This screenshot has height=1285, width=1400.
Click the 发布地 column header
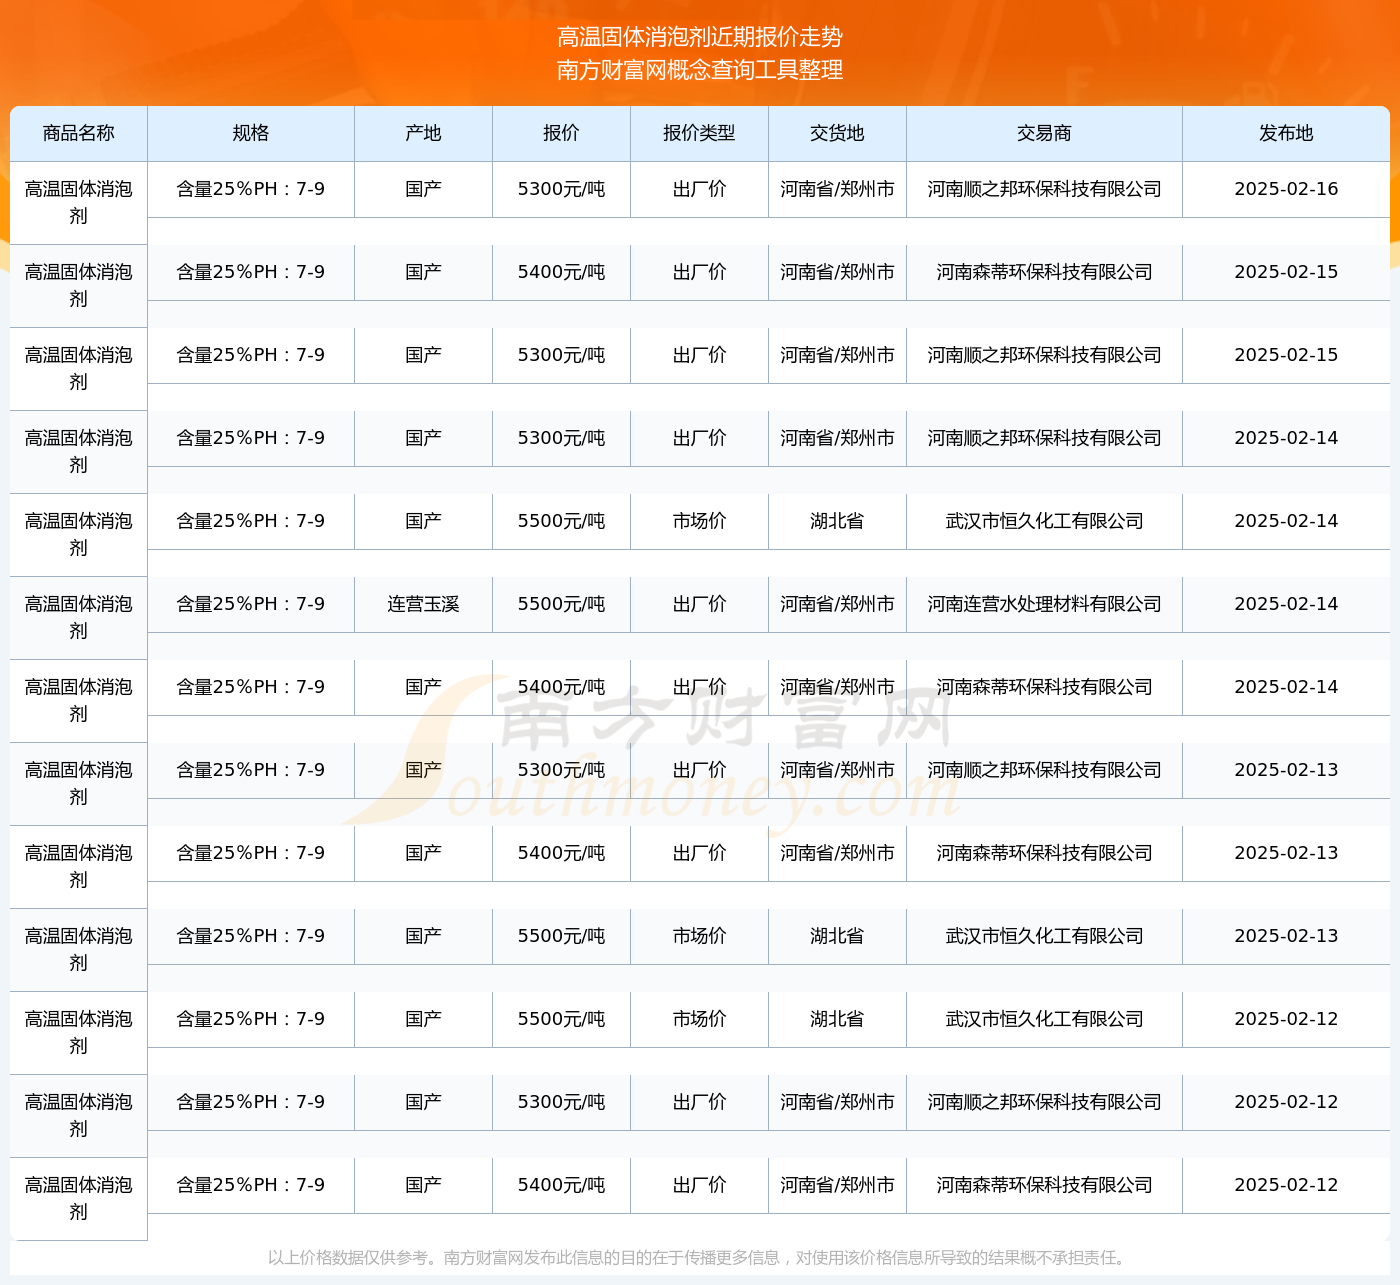(x=1286, y=133)
